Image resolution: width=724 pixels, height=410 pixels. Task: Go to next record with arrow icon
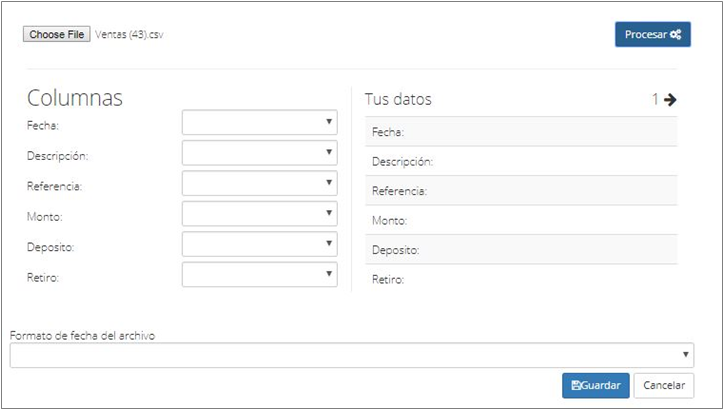click(670, 99)
